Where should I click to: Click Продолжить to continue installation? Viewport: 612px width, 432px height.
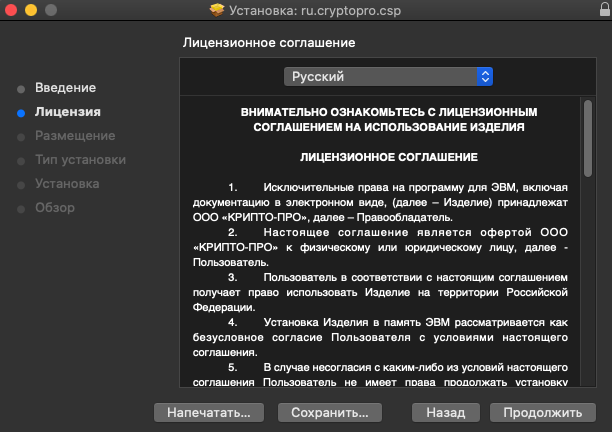543,412
